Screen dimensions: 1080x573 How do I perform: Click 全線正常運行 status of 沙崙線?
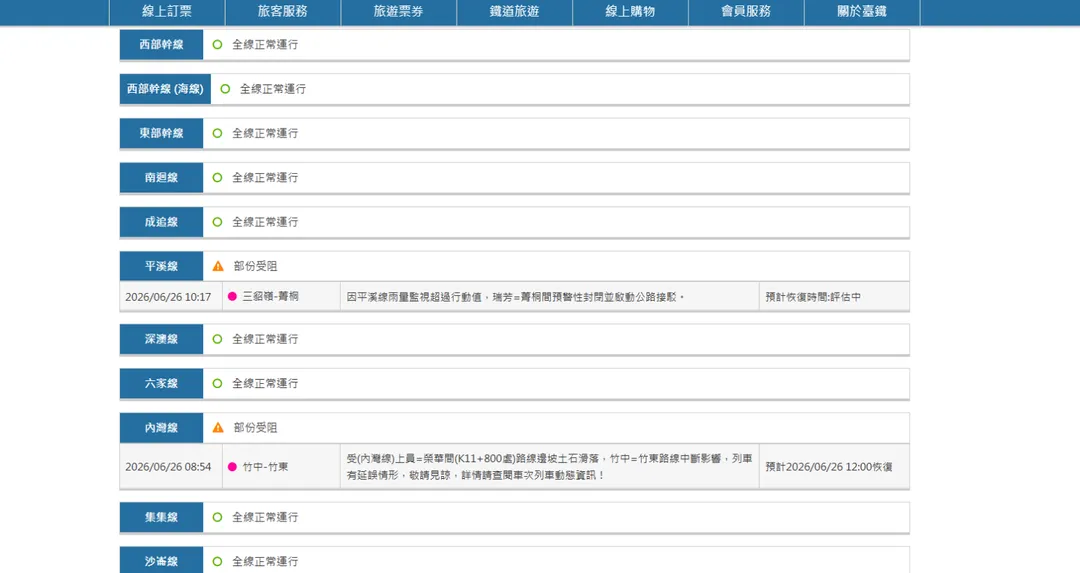tap(265, 562)
